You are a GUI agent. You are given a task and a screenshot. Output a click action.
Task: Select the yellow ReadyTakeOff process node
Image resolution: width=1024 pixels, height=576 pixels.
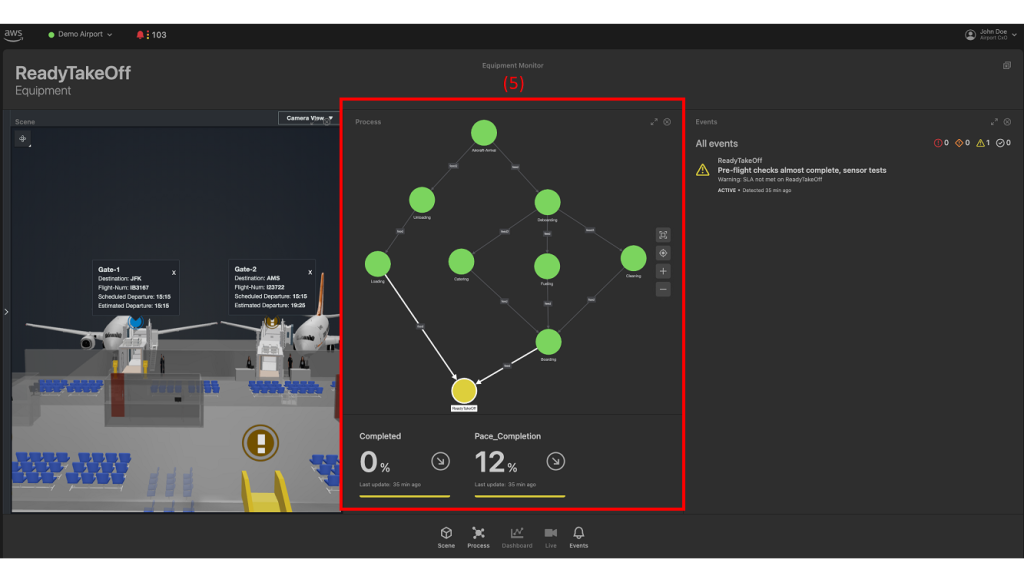tap(464, 391)
